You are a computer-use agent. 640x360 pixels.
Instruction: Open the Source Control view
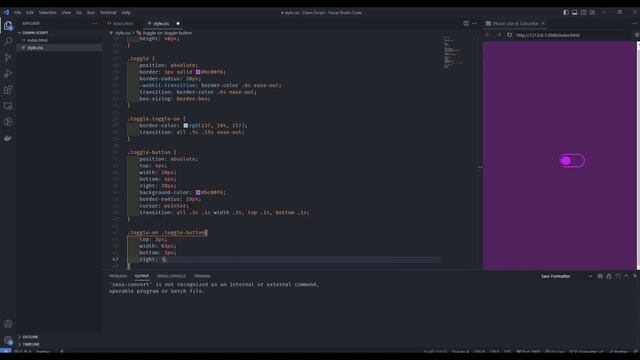[x=8, y=58]
